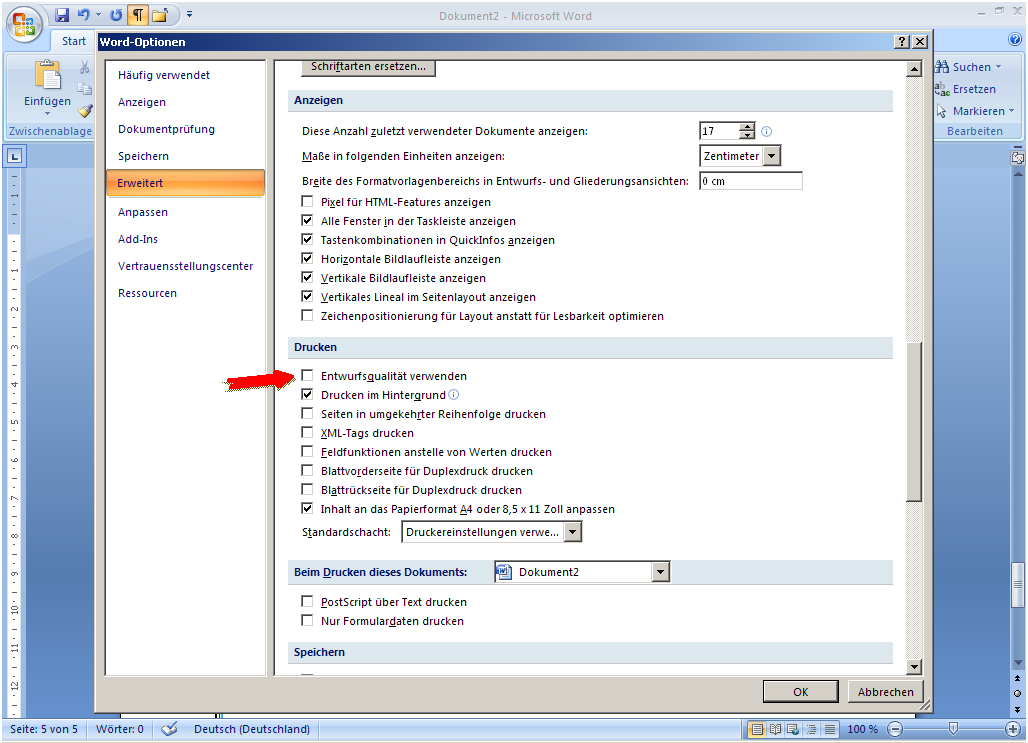This screenshot has width=1028, height=743.
Task: Click the Wörter: 0 word count
Action: [x=120, y=729]
